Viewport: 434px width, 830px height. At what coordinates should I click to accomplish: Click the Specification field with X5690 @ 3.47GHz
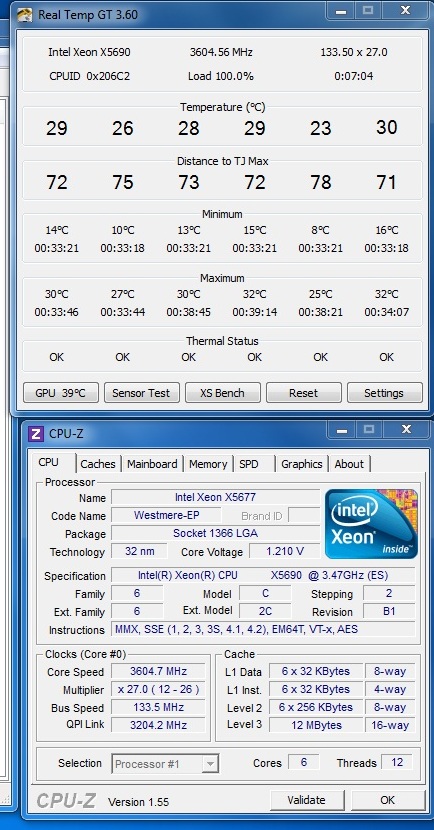click(264, 575)
